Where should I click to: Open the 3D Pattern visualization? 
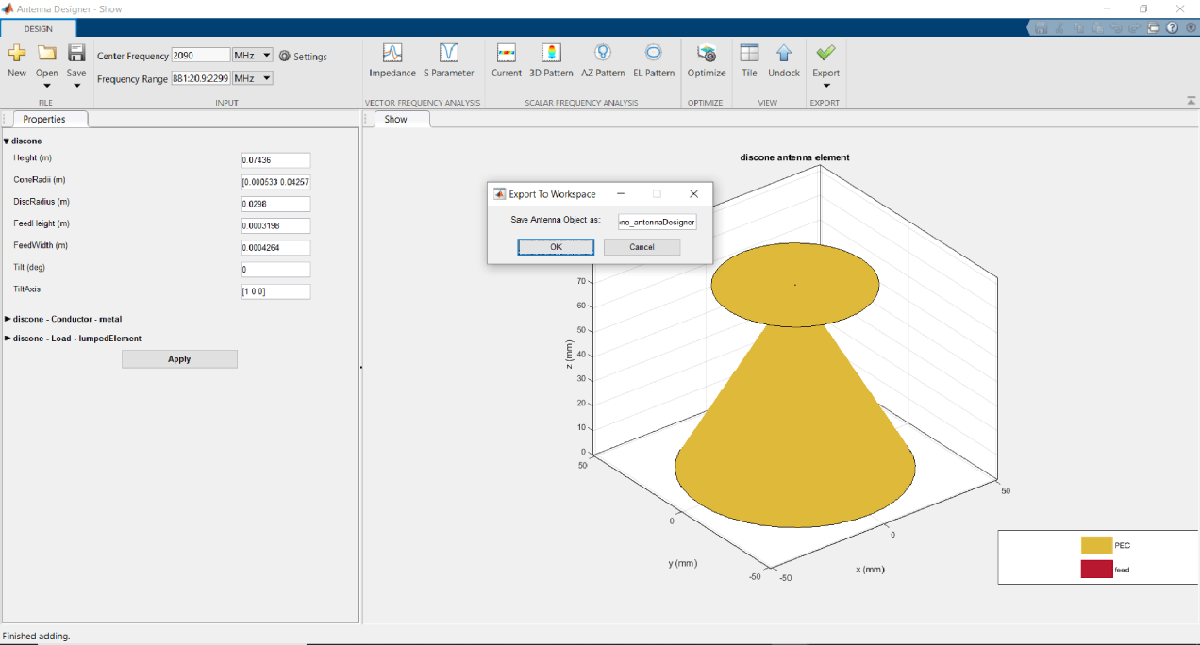coord(551,54)
